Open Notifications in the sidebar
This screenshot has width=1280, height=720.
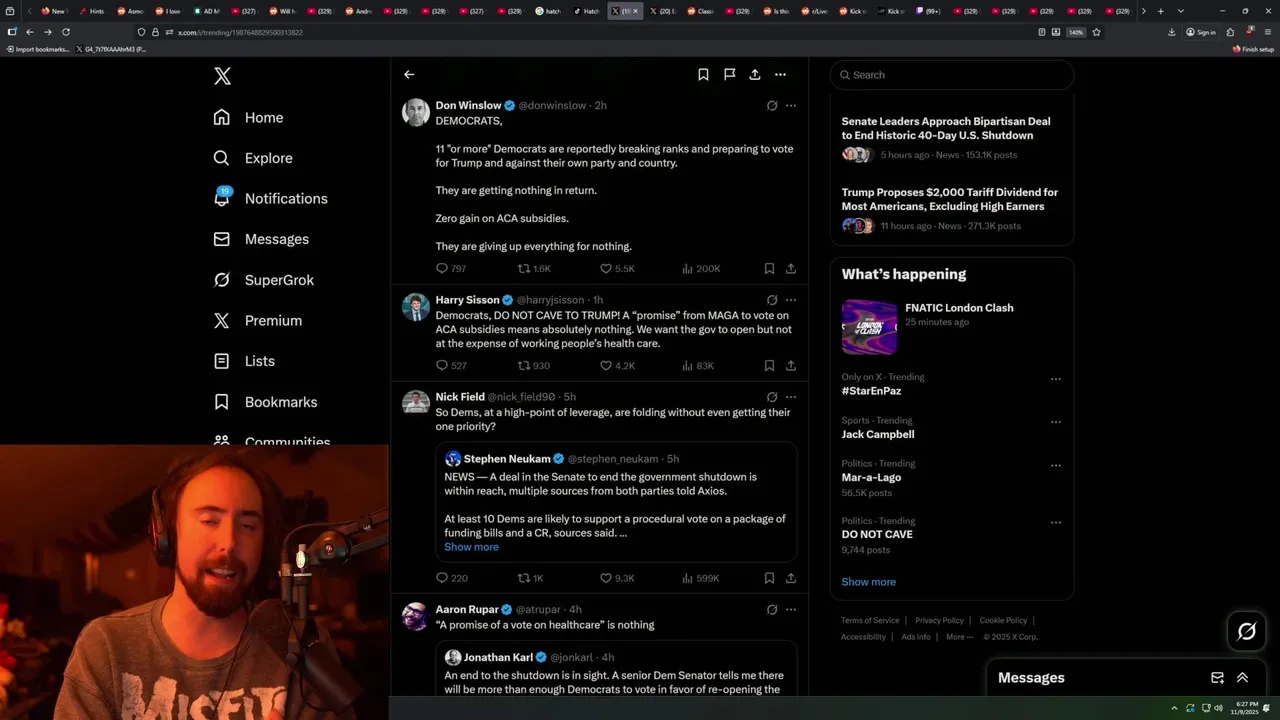point(270,198)
